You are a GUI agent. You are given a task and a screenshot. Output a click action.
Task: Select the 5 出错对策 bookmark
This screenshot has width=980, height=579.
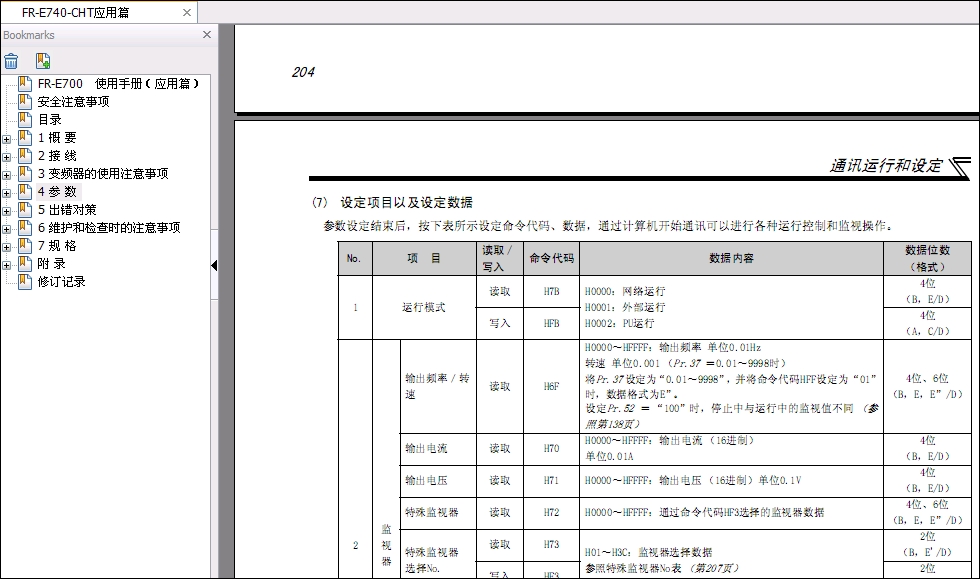pos(67,210)
